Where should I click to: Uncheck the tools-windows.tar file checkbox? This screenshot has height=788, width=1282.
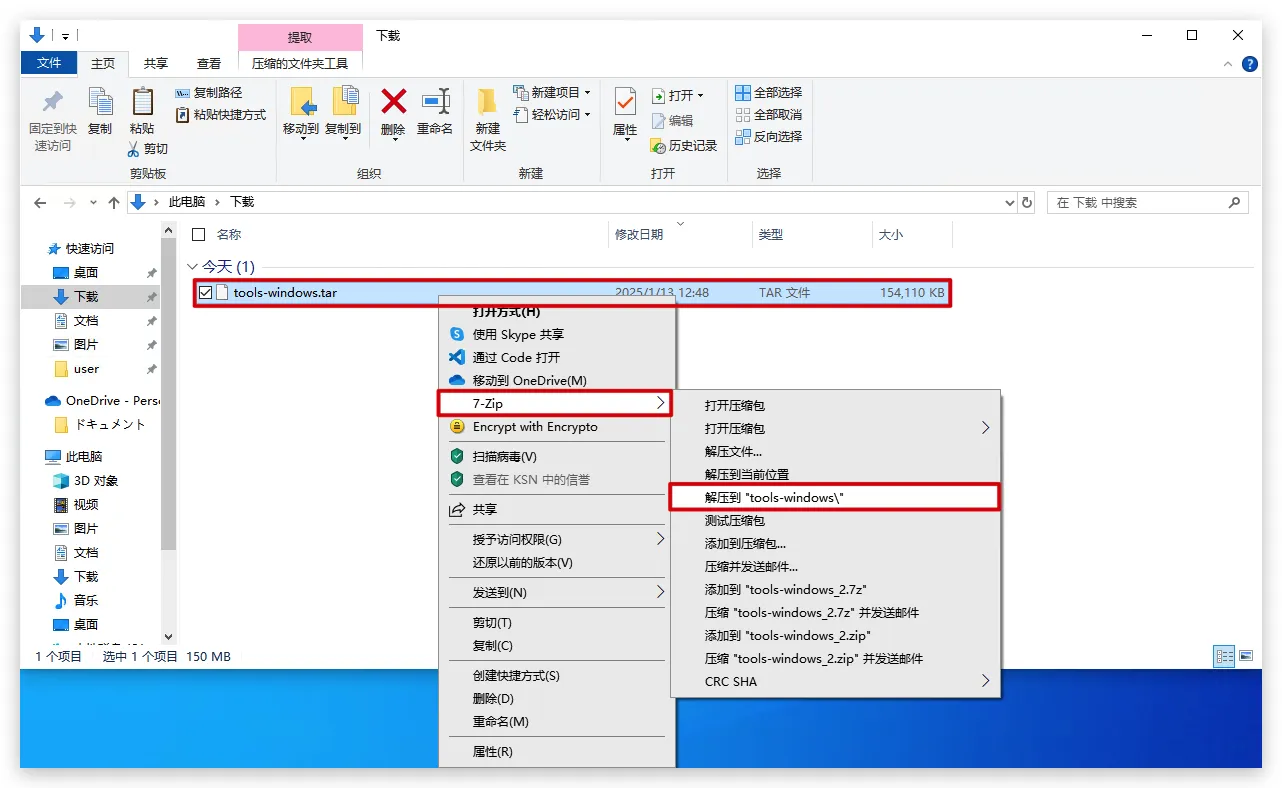point(206,293)
